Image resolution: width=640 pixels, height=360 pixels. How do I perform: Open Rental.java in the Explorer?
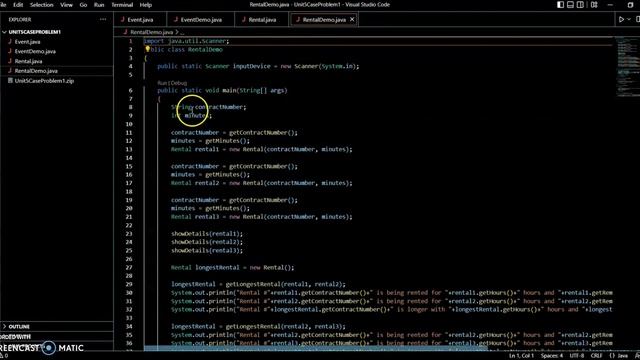tap(28, 61)
